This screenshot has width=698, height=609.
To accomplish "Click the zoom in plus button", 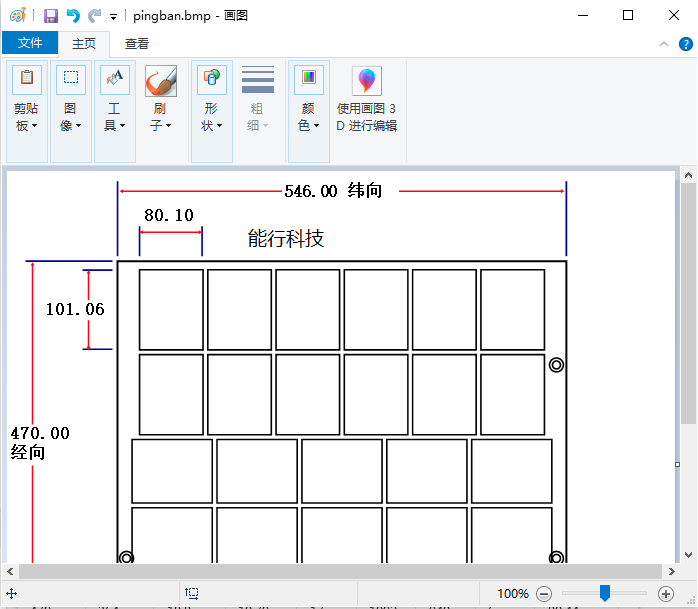I will [x=666, y=594].
